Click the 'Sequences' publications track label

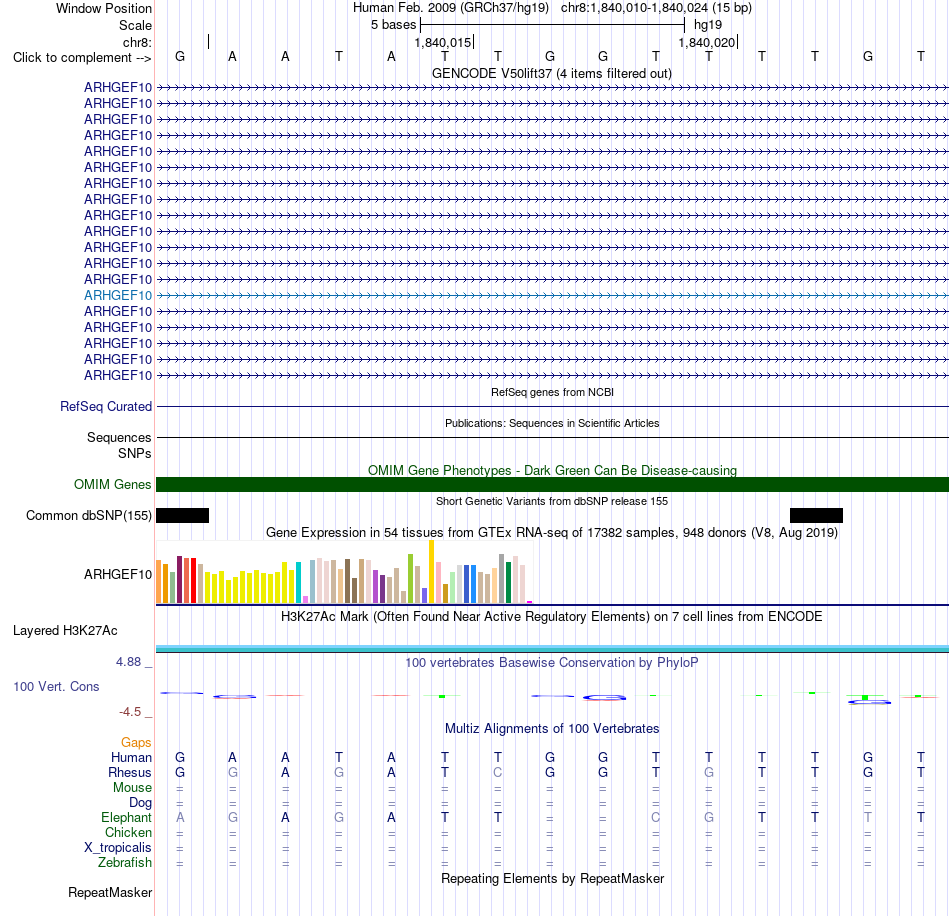[119, 437]
